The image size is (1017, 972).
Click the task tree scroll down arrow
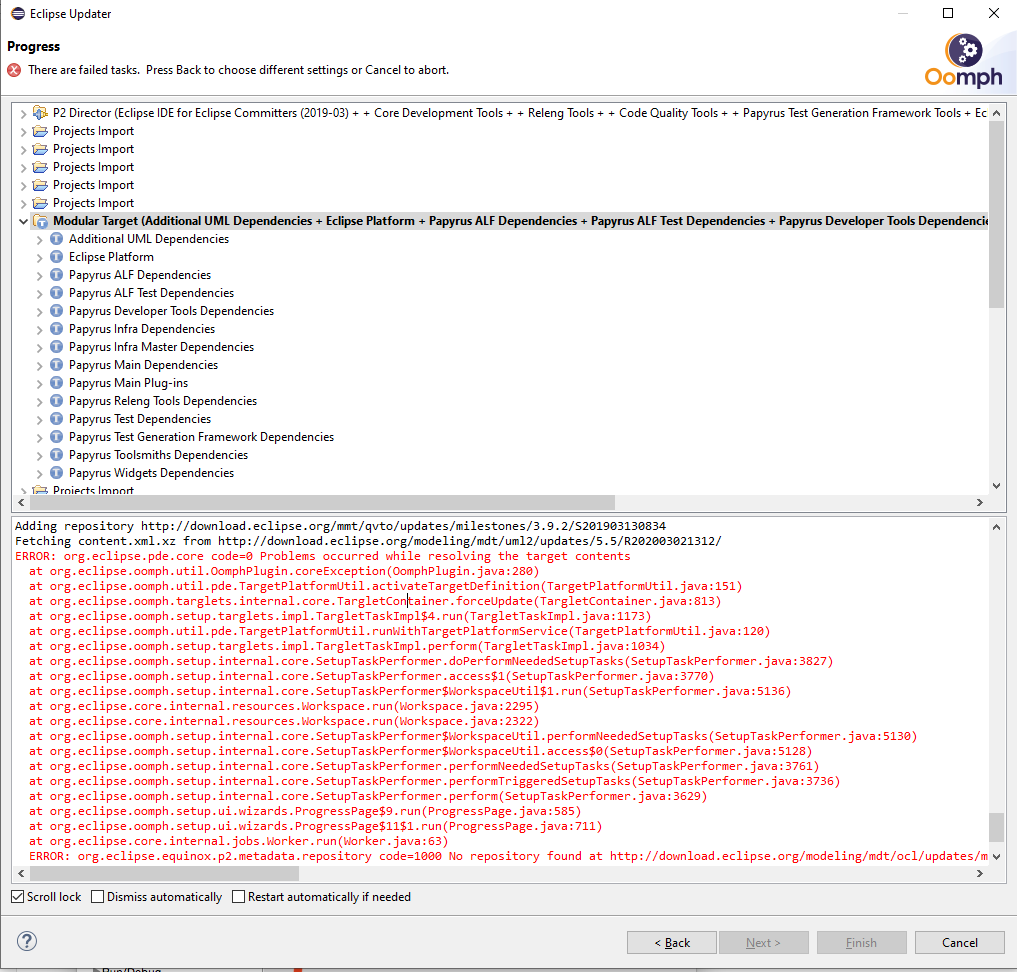(996, 486)
